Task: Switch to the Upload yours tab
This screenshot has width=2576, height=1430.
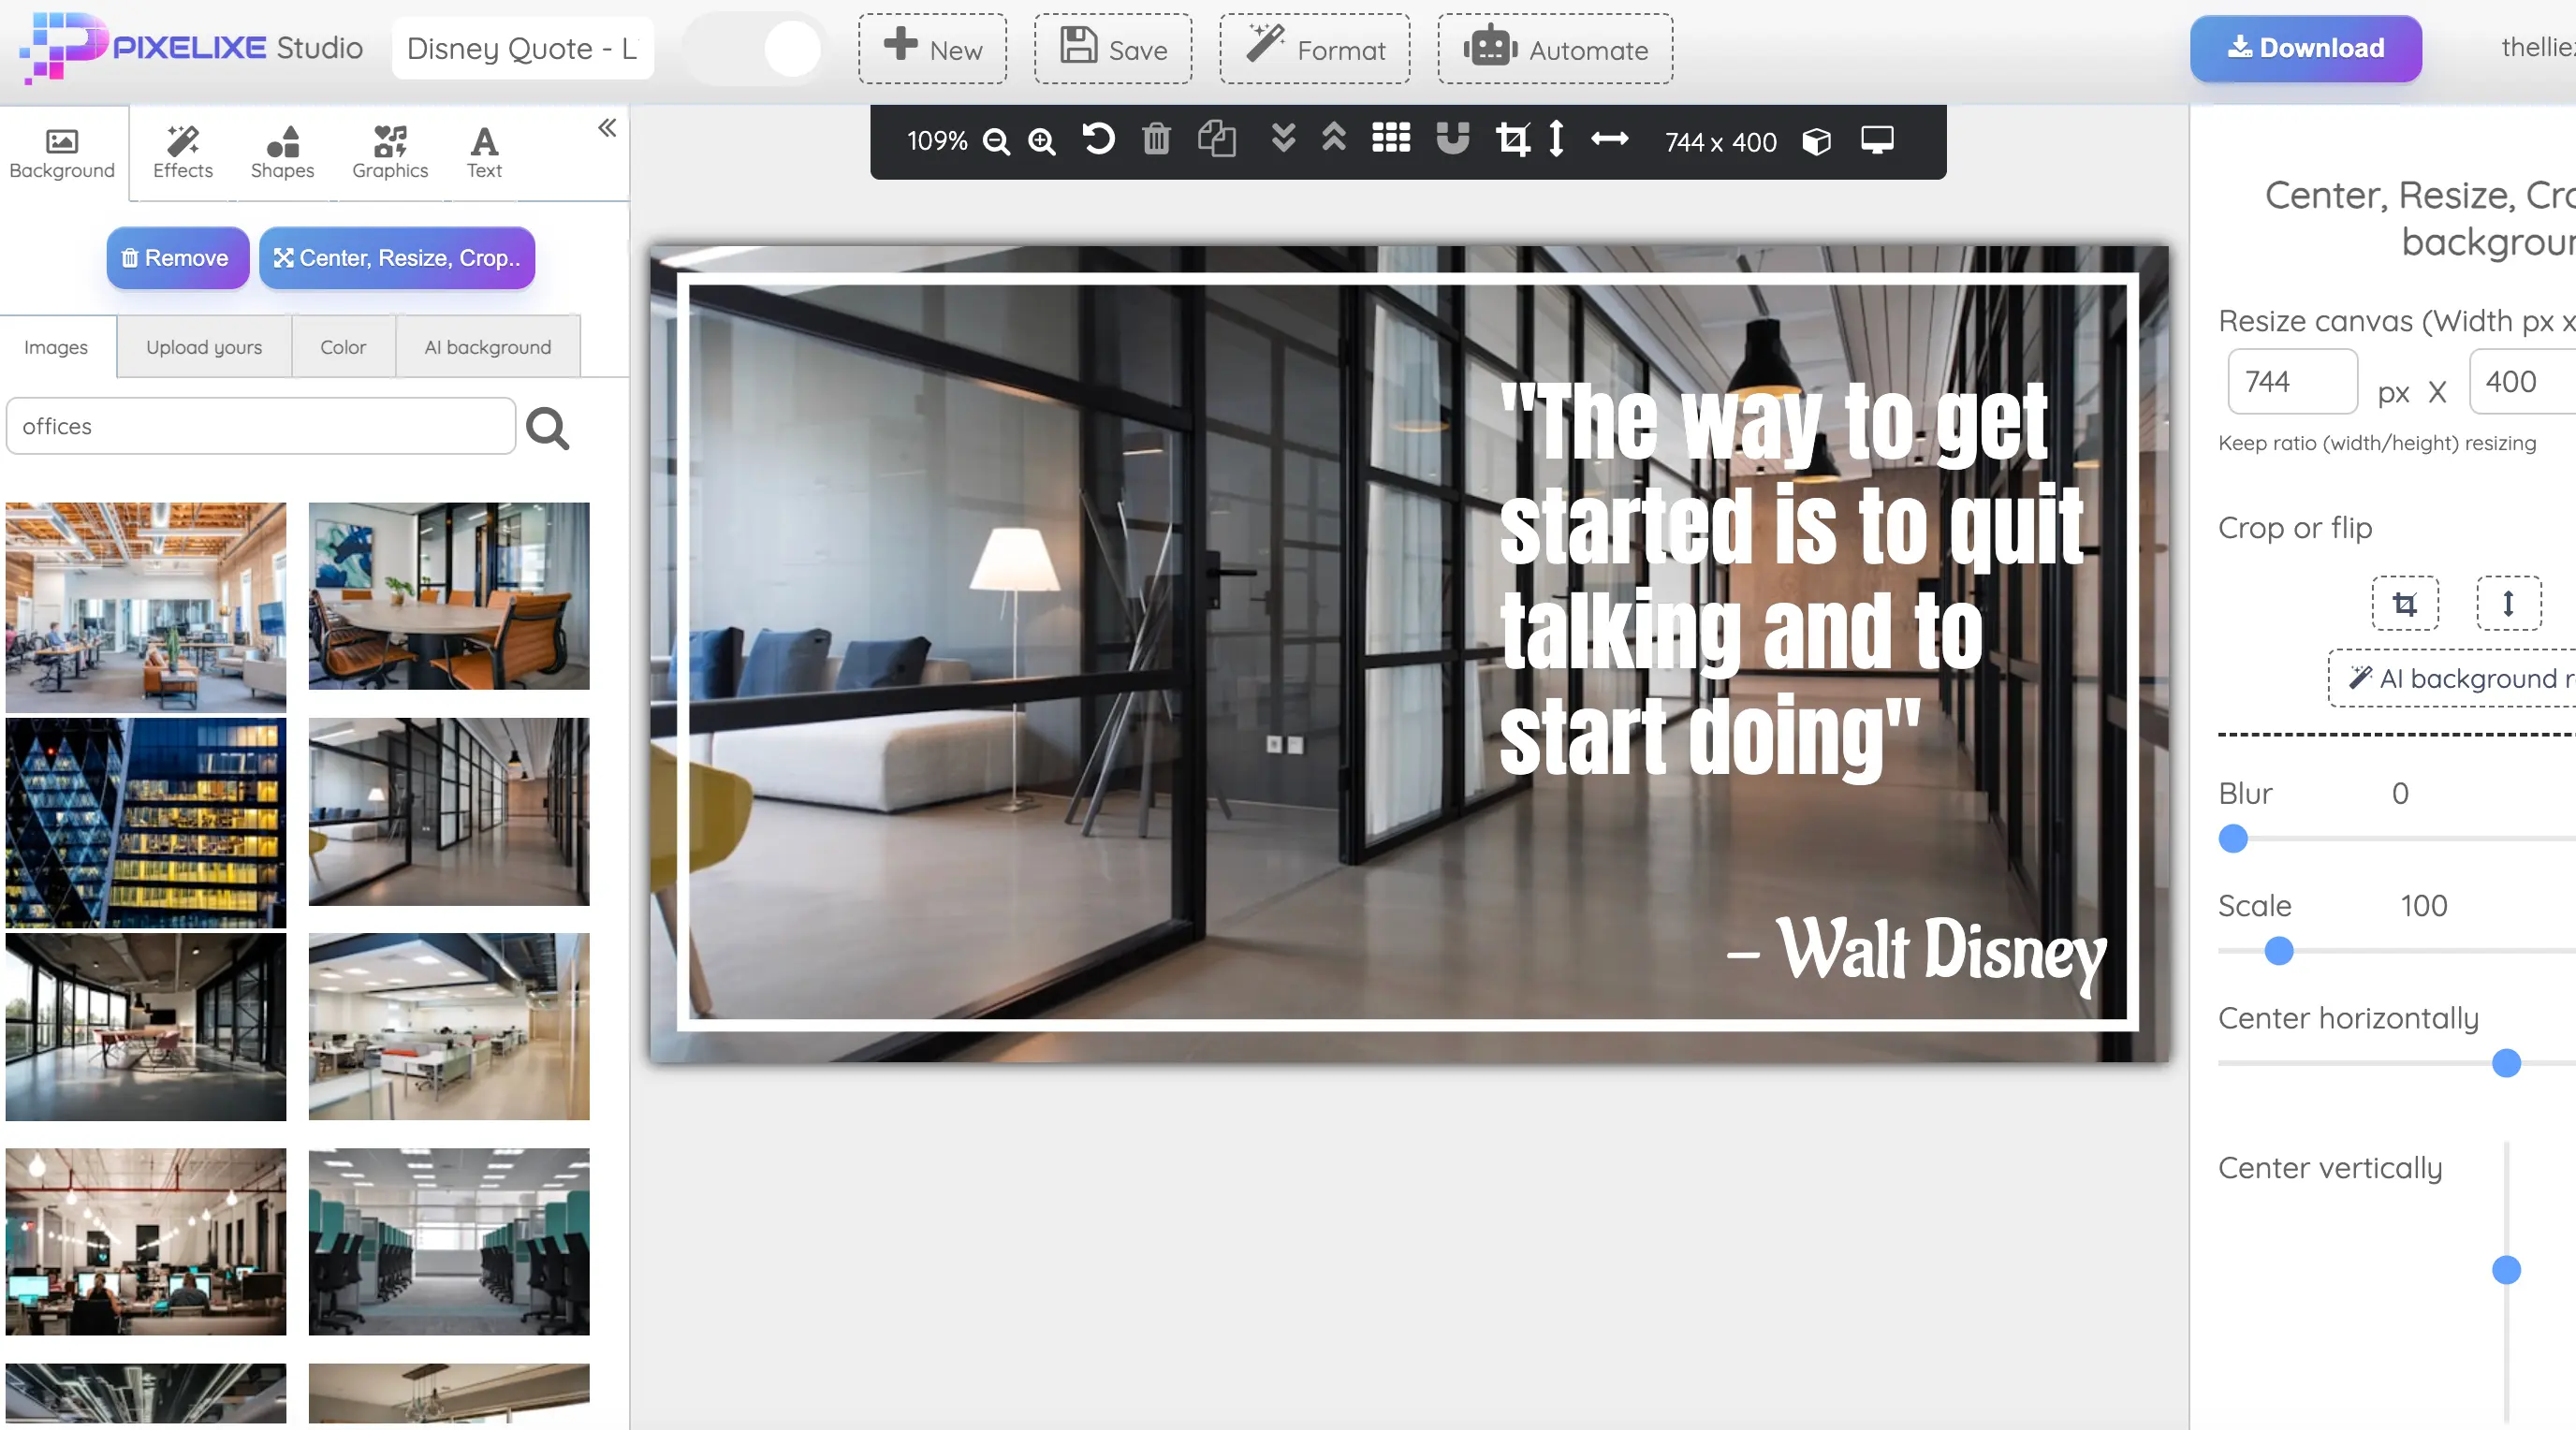Action: tap(203, 347)
